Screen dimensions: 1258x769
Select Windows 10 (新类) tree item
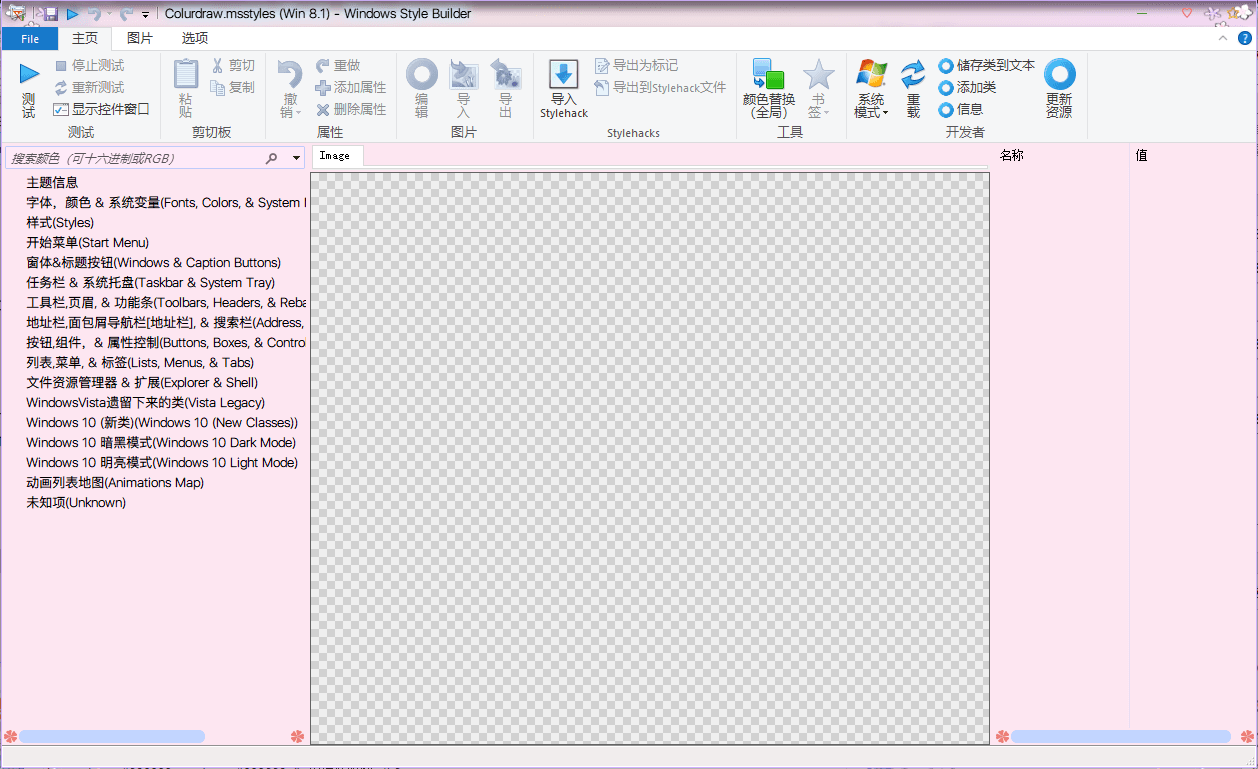pyautogui.click(x=162, y=422)
